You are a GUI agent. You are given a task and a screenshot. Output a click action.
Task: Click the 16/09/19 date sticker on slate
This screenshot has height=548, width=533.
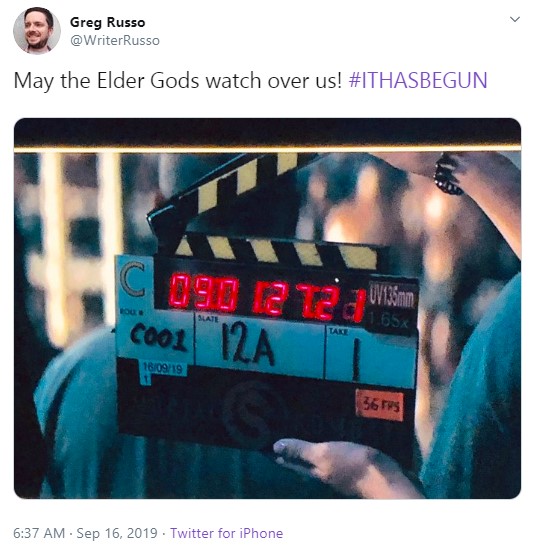(x=163, y=369)
